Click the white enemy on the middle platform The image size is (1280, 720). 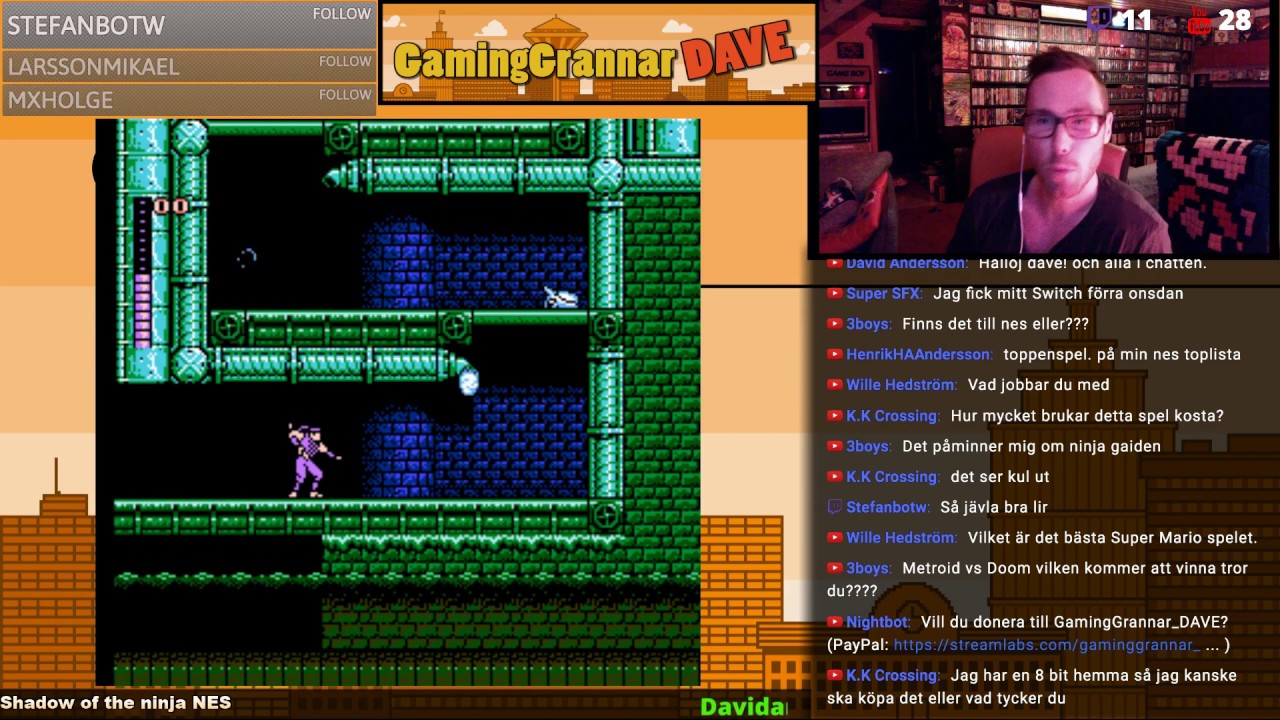click(560, 296)
